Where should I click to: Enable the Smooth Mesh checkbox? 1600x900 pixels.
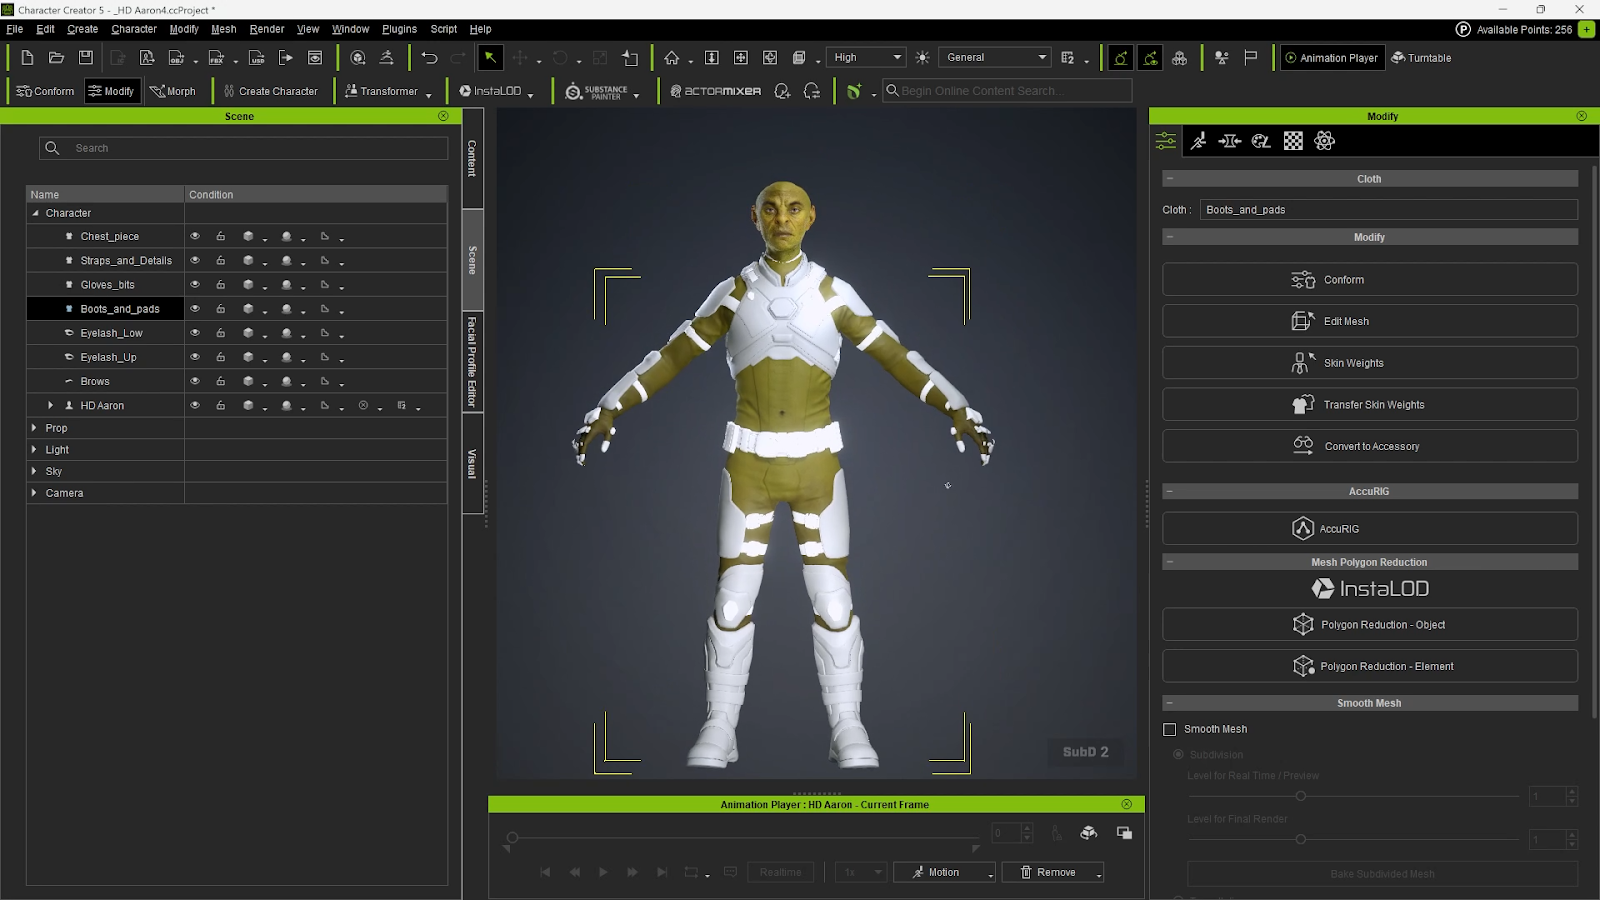(x=1170, y=730)
